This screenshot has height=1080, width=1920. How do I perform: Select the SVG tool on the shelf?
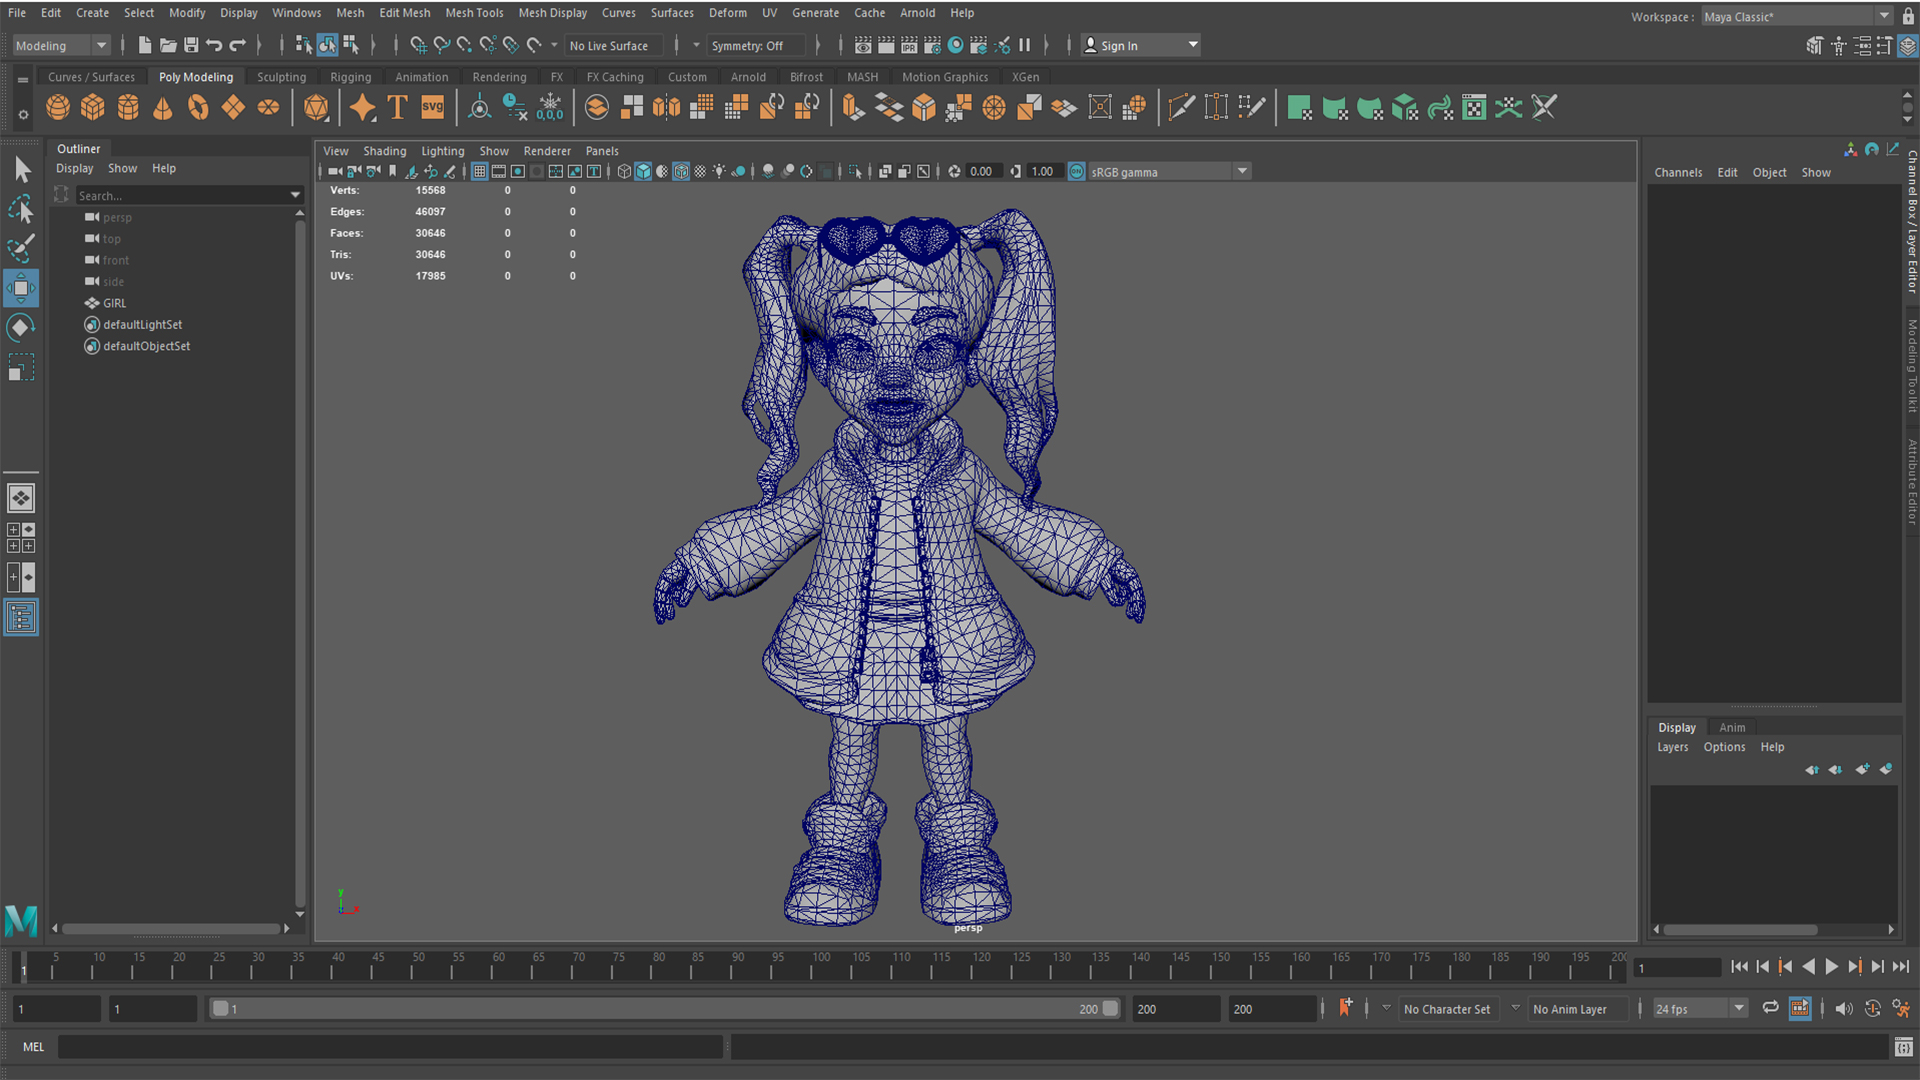431,107
